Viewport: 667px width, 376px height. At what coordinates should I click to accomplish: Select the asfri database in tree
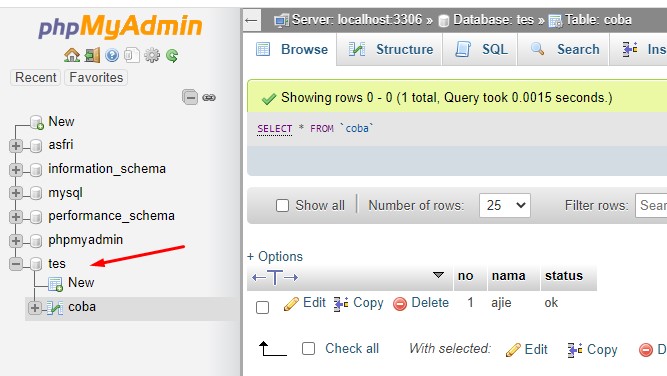[x=61, y=145]
